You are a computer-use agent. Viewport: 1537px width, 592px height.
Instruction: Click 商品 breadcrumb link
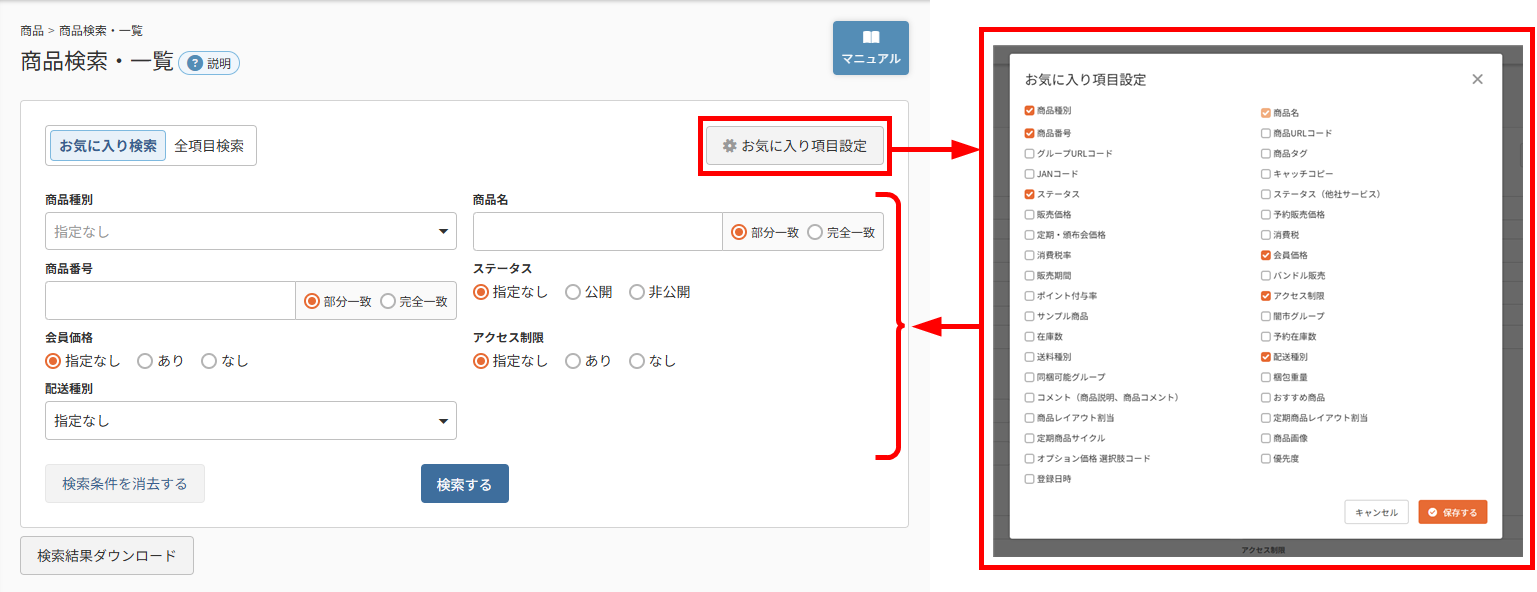point(32,31)
